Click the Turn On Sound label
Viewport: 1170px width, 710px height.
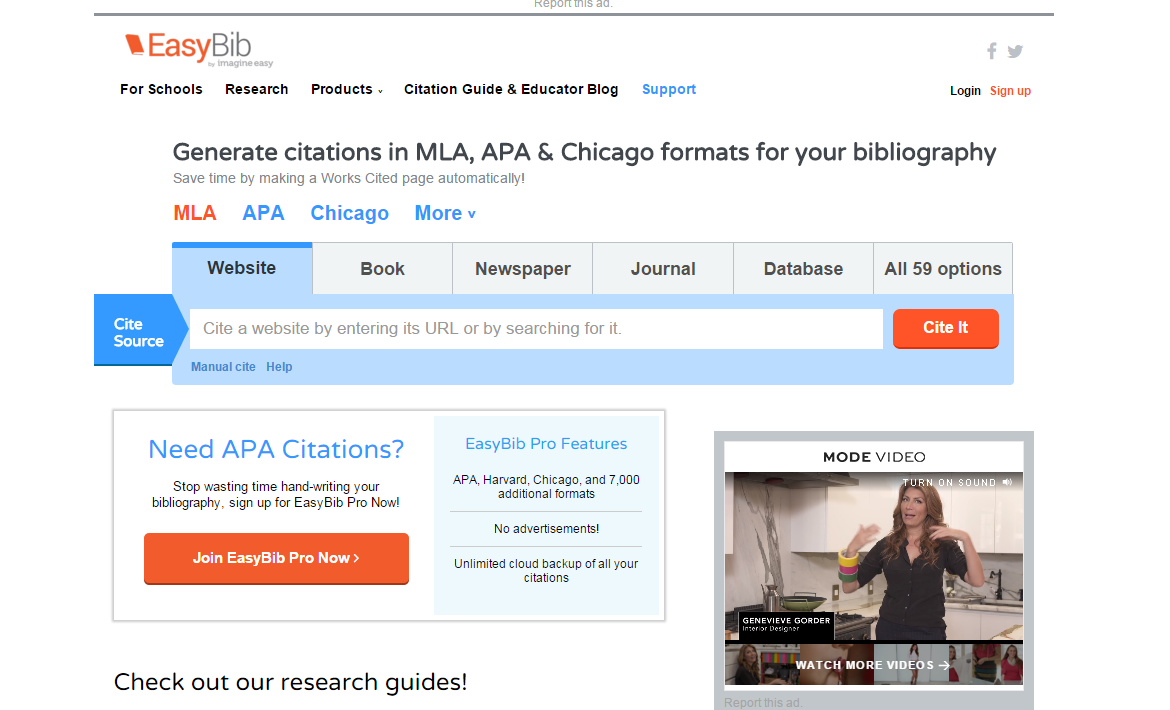pyautogui.click(x=949, y=483)
